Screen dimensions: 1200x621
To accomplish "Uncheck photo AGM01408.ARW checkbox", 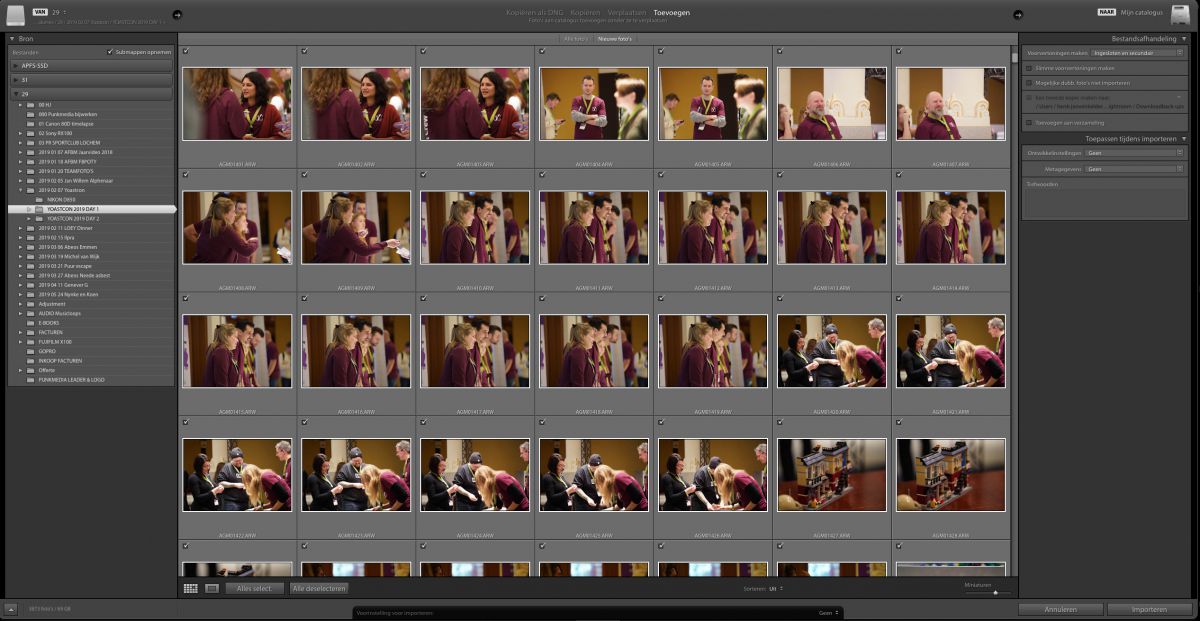I will 186,174.
